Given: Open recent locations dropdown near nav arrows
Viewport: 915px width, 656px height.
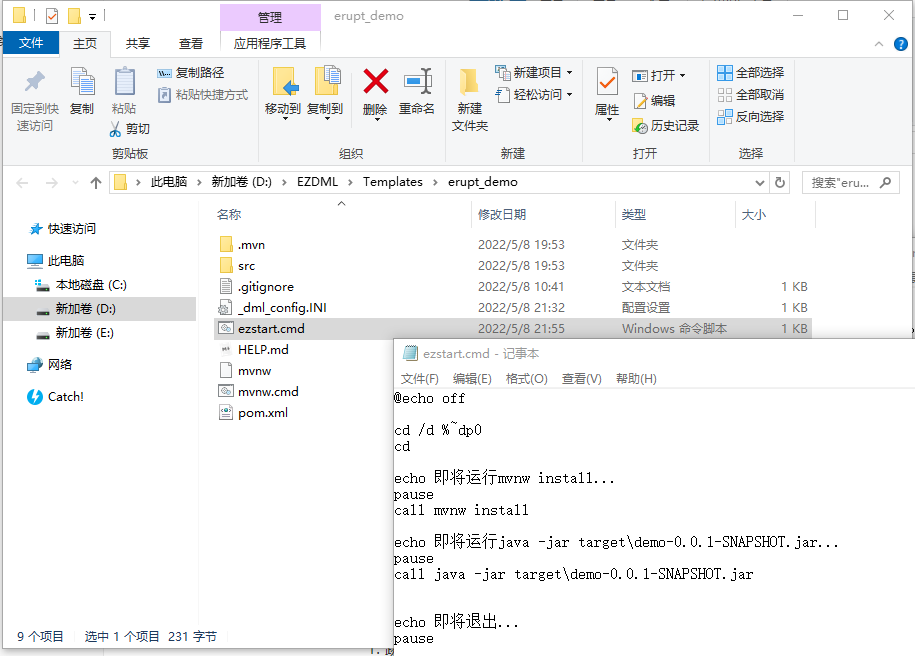Looking at the screenshot, I should tap(75, 183).
